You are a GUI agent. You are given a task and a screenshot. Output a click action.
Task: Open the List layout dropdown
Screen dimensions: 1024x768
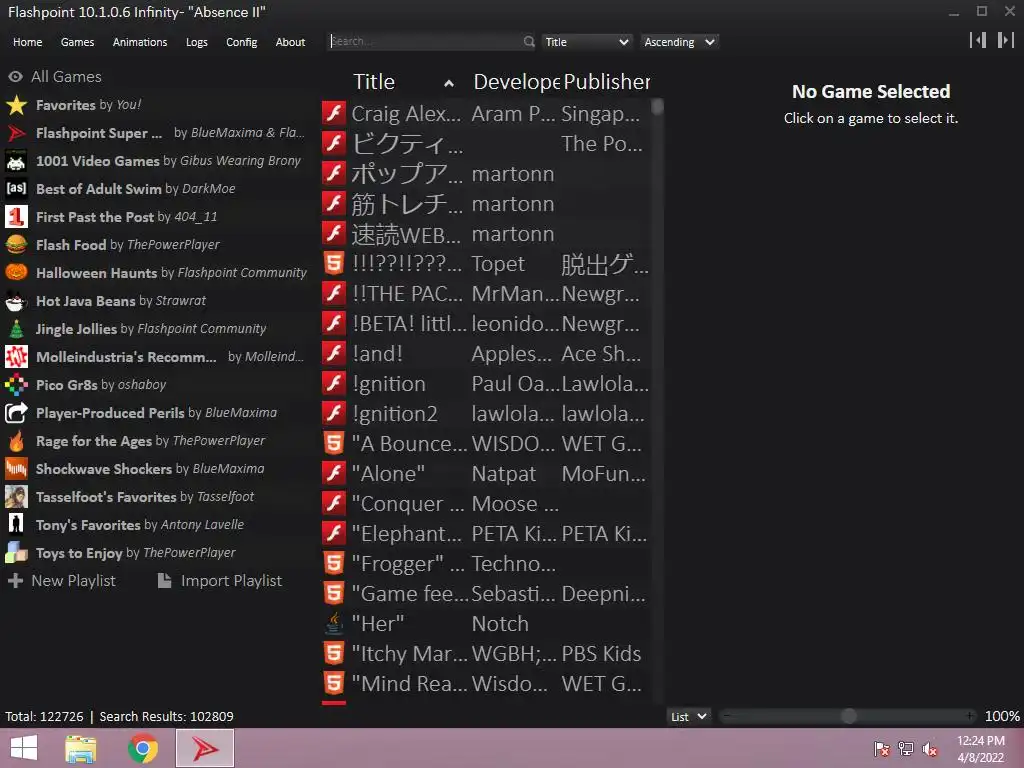[688, 716]
